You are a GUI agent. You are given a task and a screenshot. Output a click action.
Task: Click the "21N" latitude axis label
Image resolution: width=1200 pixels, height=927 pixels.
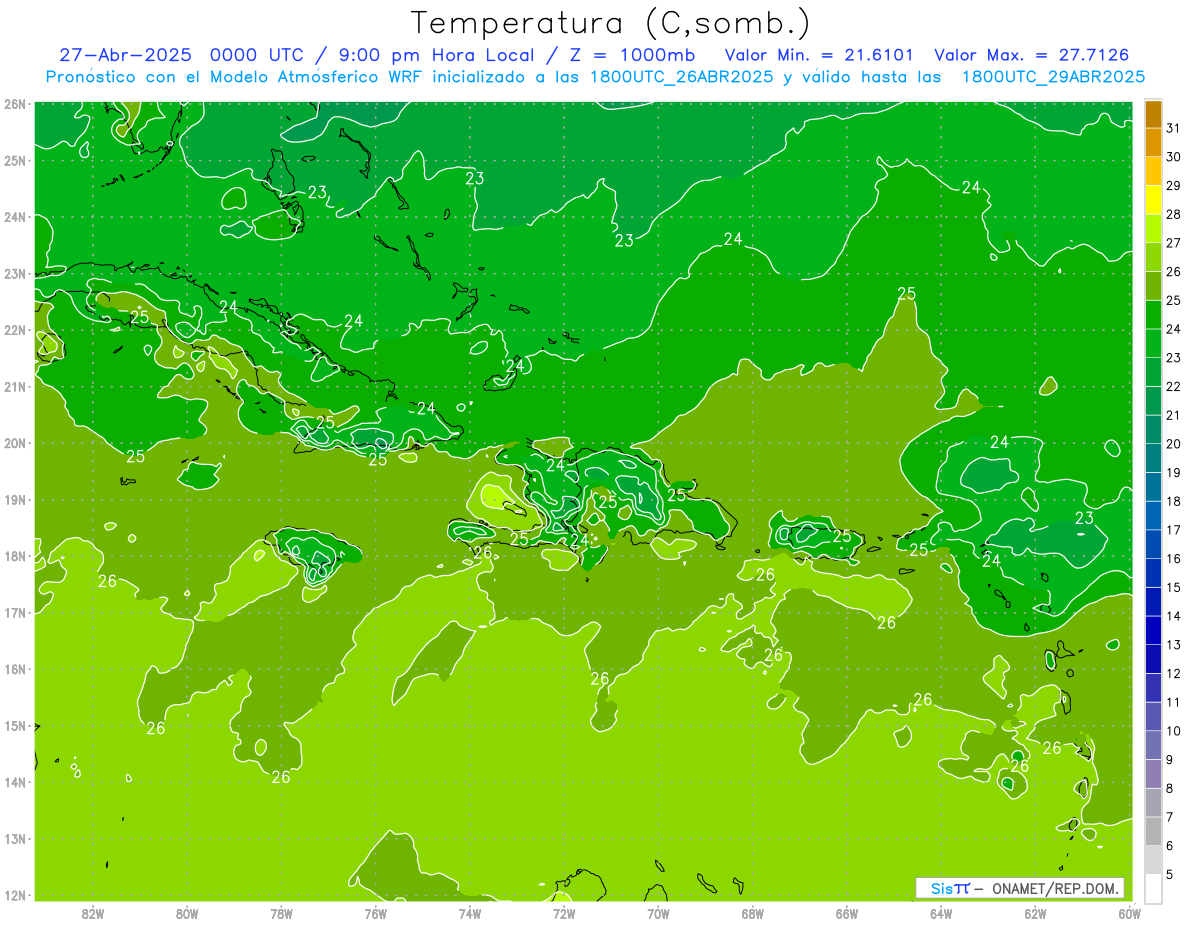[x=15, y=386]
